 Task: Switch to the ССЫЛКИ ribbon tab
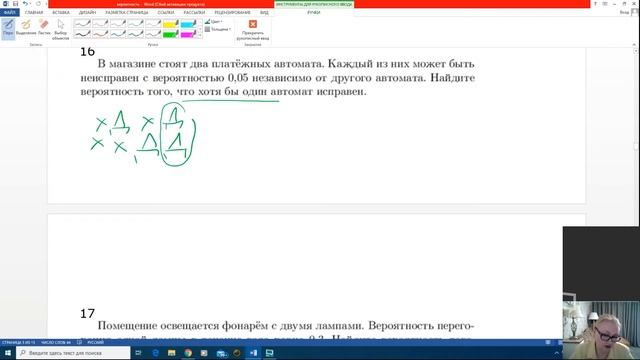click(x=166, y=13)
